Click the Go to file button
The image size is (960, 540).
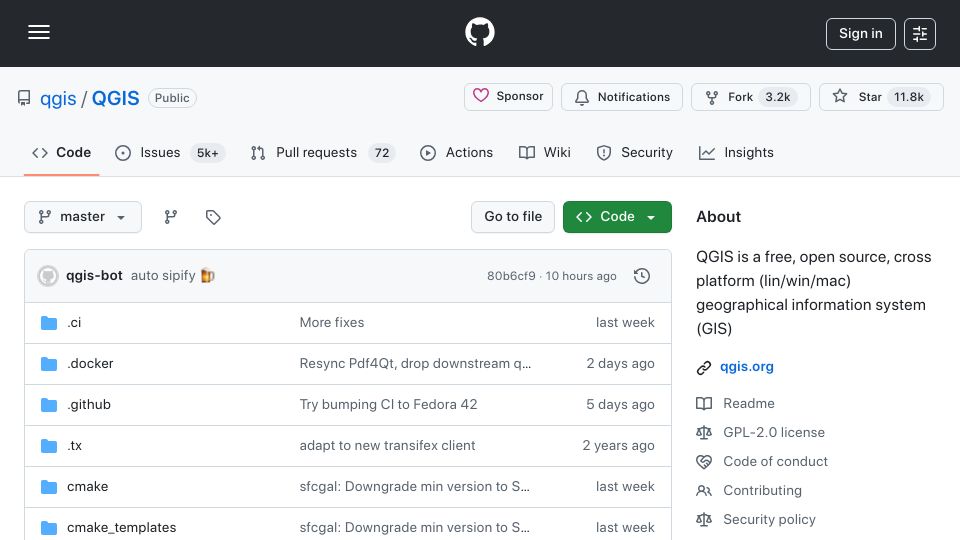512,217
